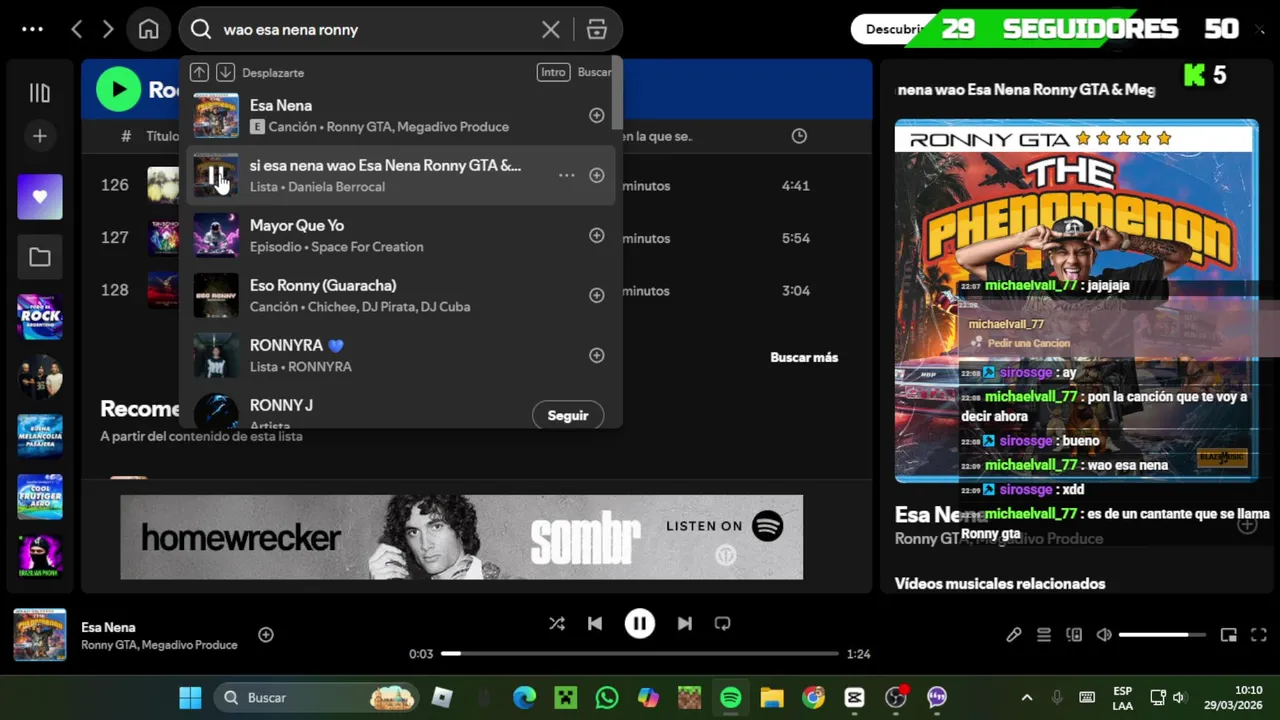Select track row 128 lasting 3:04

click(x=477, y=291)
